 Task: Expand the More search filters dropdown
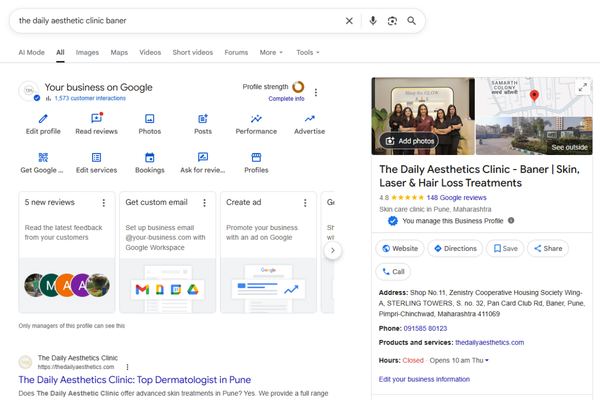(271, 52)
